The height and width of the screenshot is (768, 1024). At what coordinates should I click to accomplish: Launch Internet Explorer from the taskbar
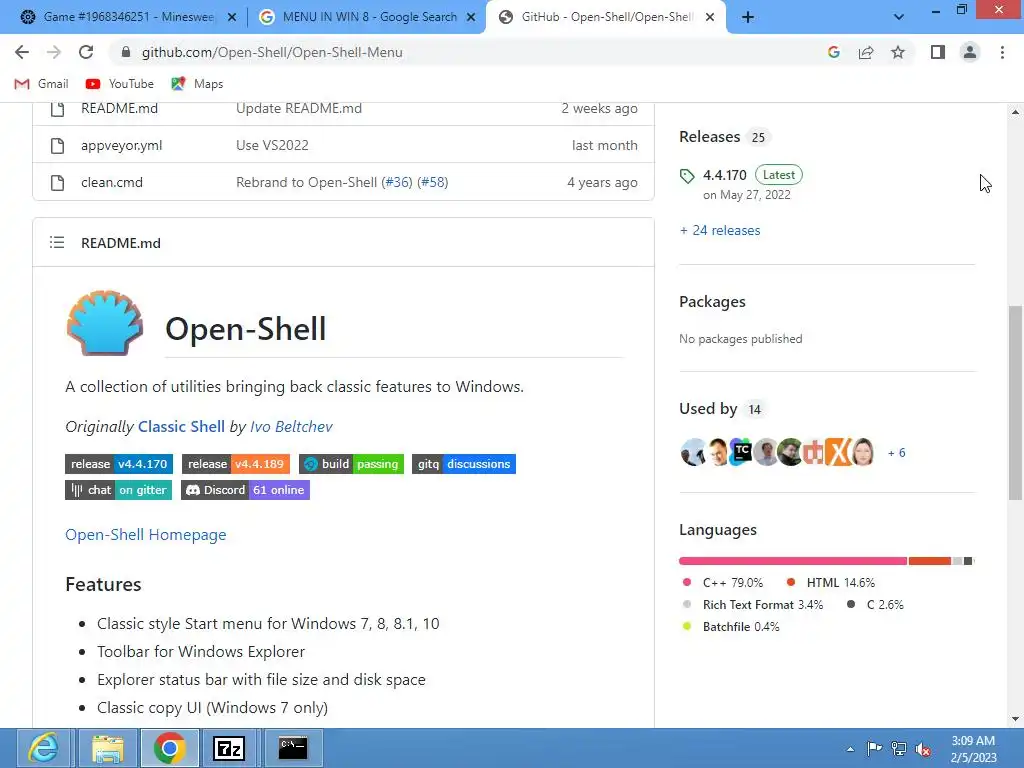[43, 748]
